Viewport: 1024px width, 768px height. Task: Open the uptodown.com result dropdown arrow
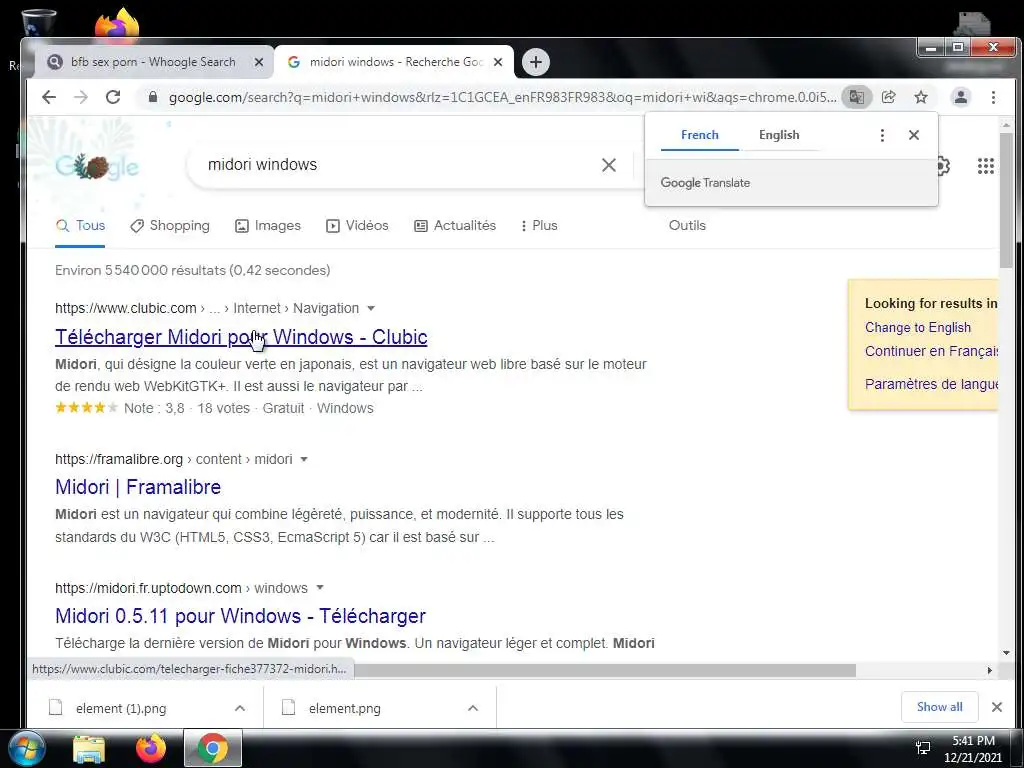click(x=320, y=588)
